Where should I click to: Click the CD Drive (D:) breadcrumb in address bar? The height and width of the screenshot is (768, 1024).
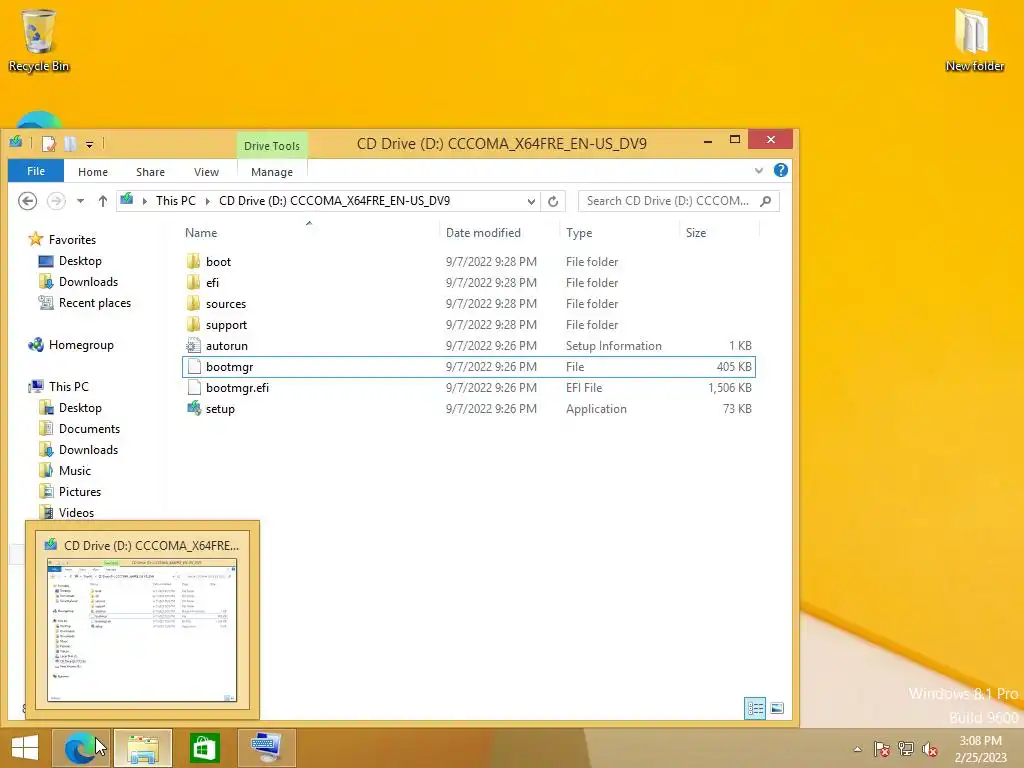[334, 201]
